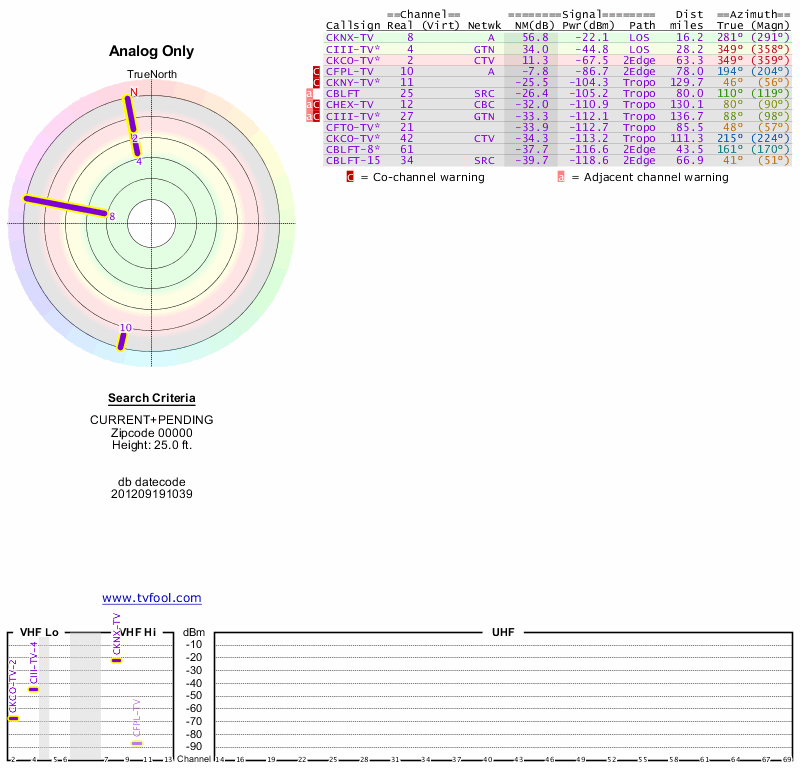Click the CKNX-TV signal marker in the VHF Hi chart
The height and width of the screenshot is (768, 800).
click(117, 660)
